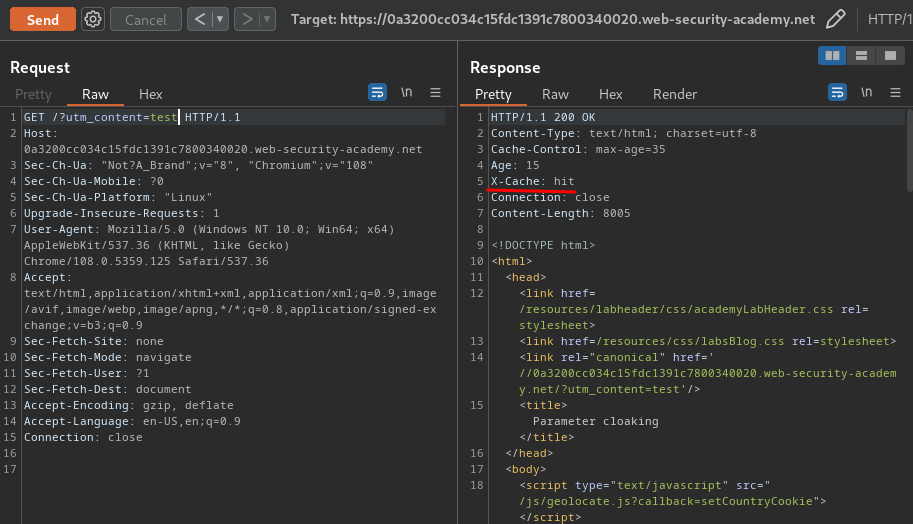Click the Sec-Ch-Ua-Mobile: ?0 header
Screen dimensions: 913x524
click(x=94, y=181)
